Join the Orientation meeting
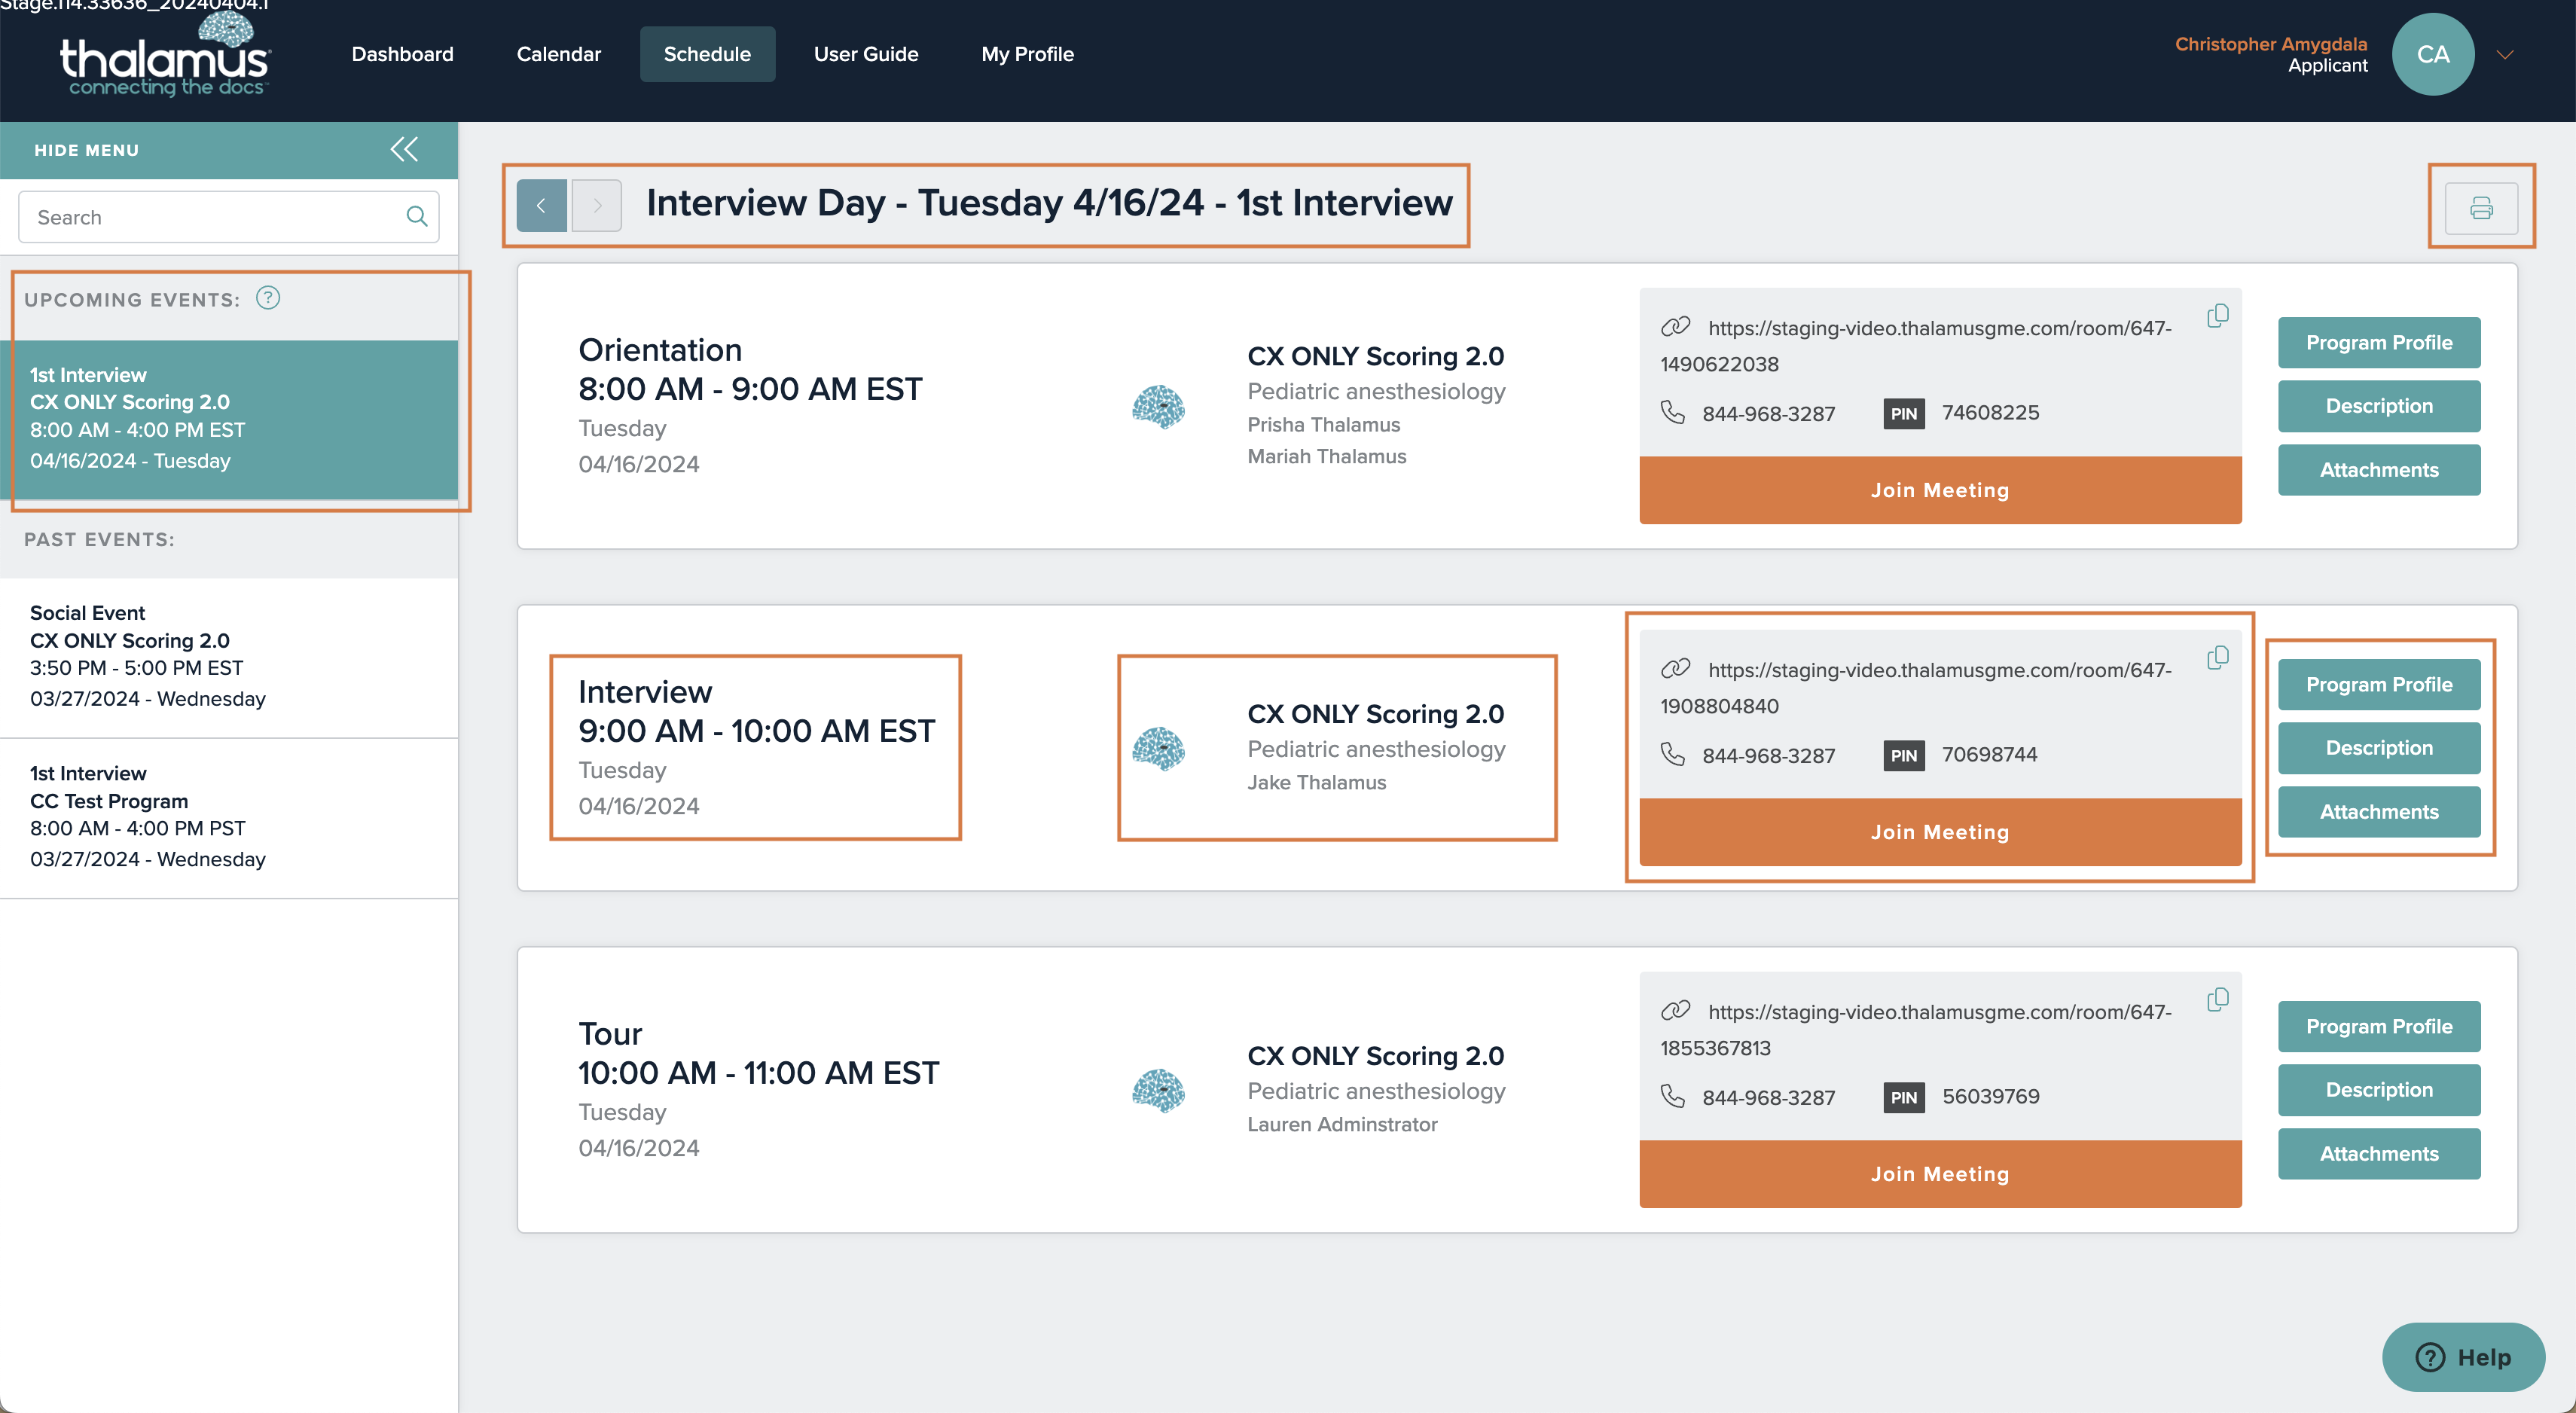This screenshot has height=1413, width=2576. 1939,490
